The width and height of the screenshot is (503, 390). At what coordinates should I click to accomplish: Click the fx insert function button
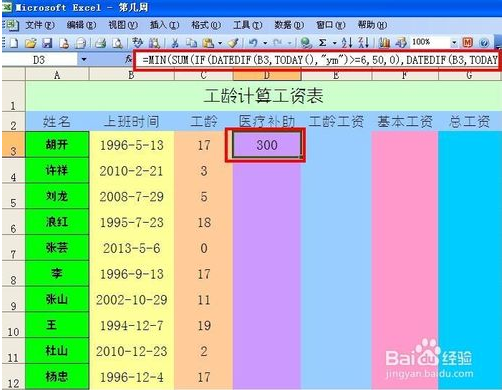[129, 60]
